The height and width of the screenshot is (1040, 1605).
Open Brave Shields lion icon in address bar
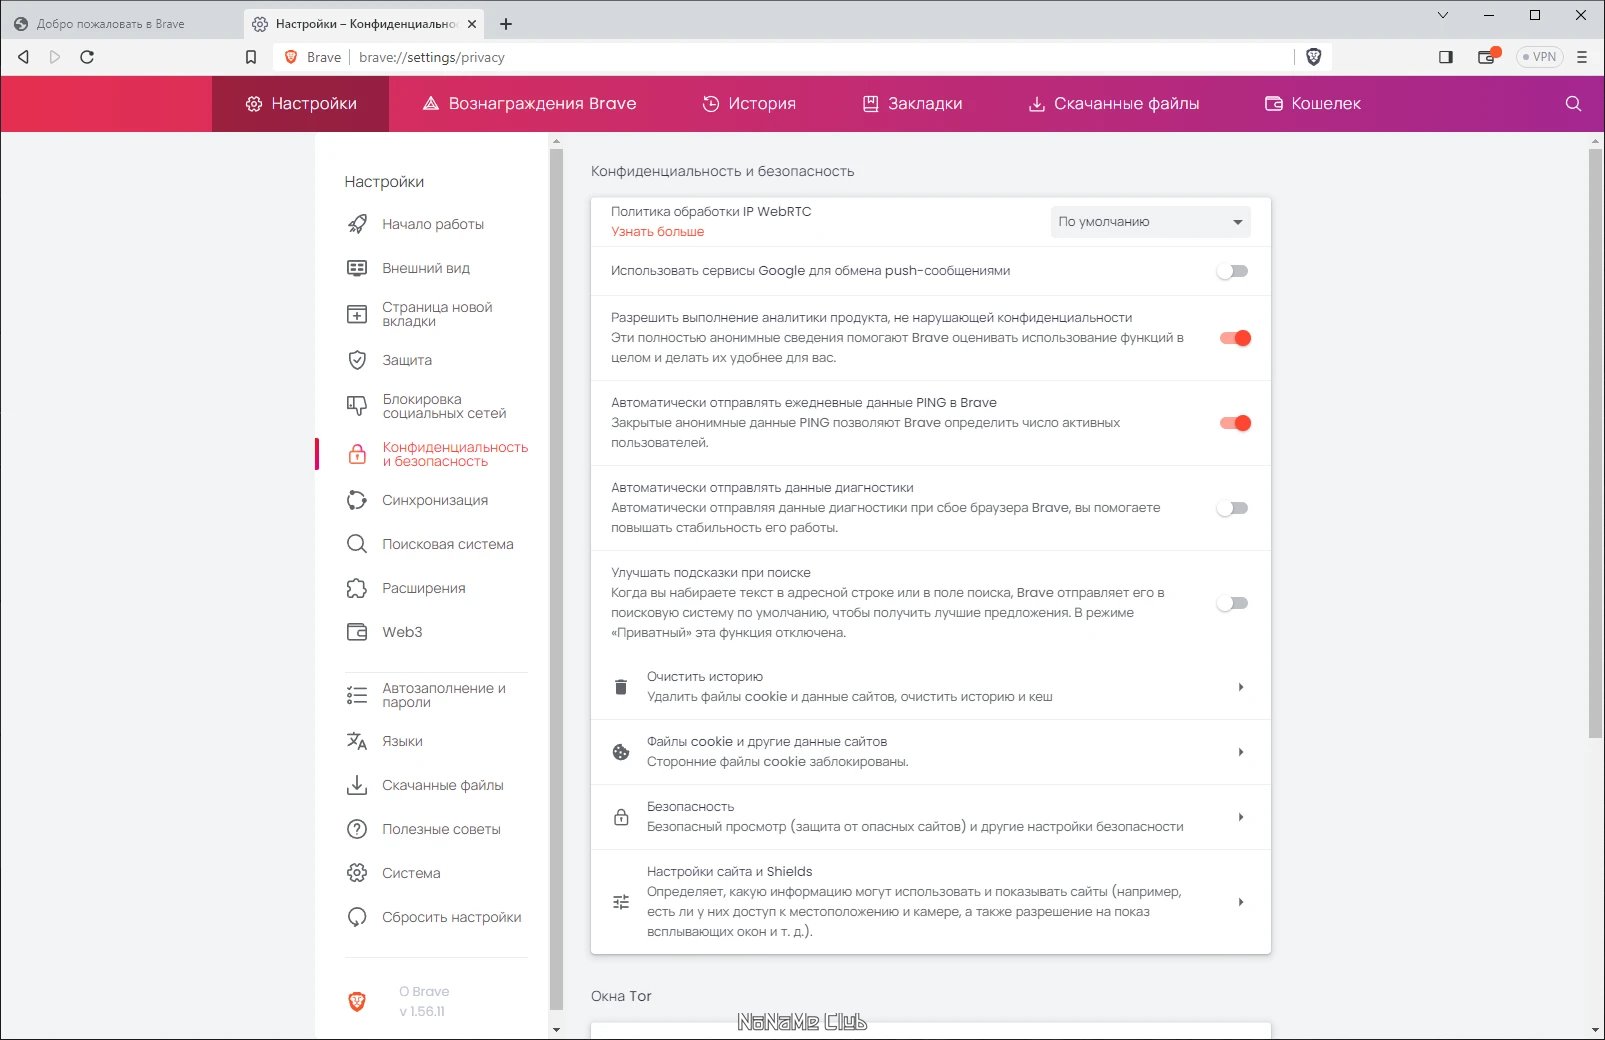1314,57
